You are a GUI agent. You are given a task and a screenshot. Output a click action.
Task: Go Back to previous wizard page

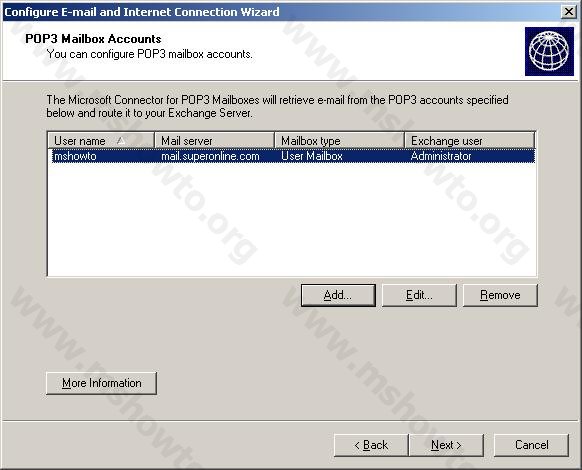point(371,445)
